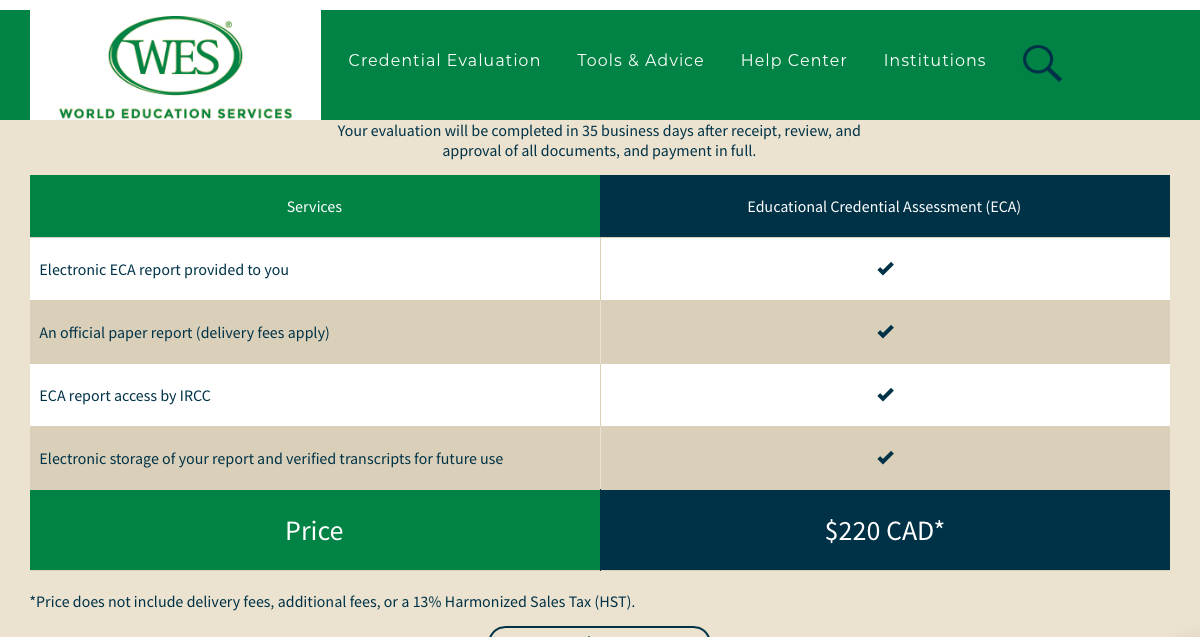1200x637 pixels.
Task: Click the $220 CAD* price cell
Action: 884,531
